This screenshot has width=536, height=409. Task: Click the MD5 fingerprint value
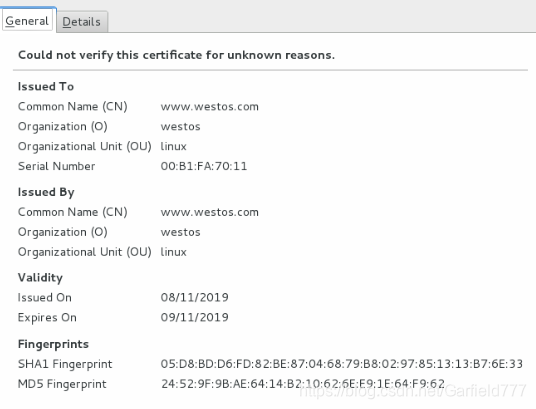tap(303, 384)
